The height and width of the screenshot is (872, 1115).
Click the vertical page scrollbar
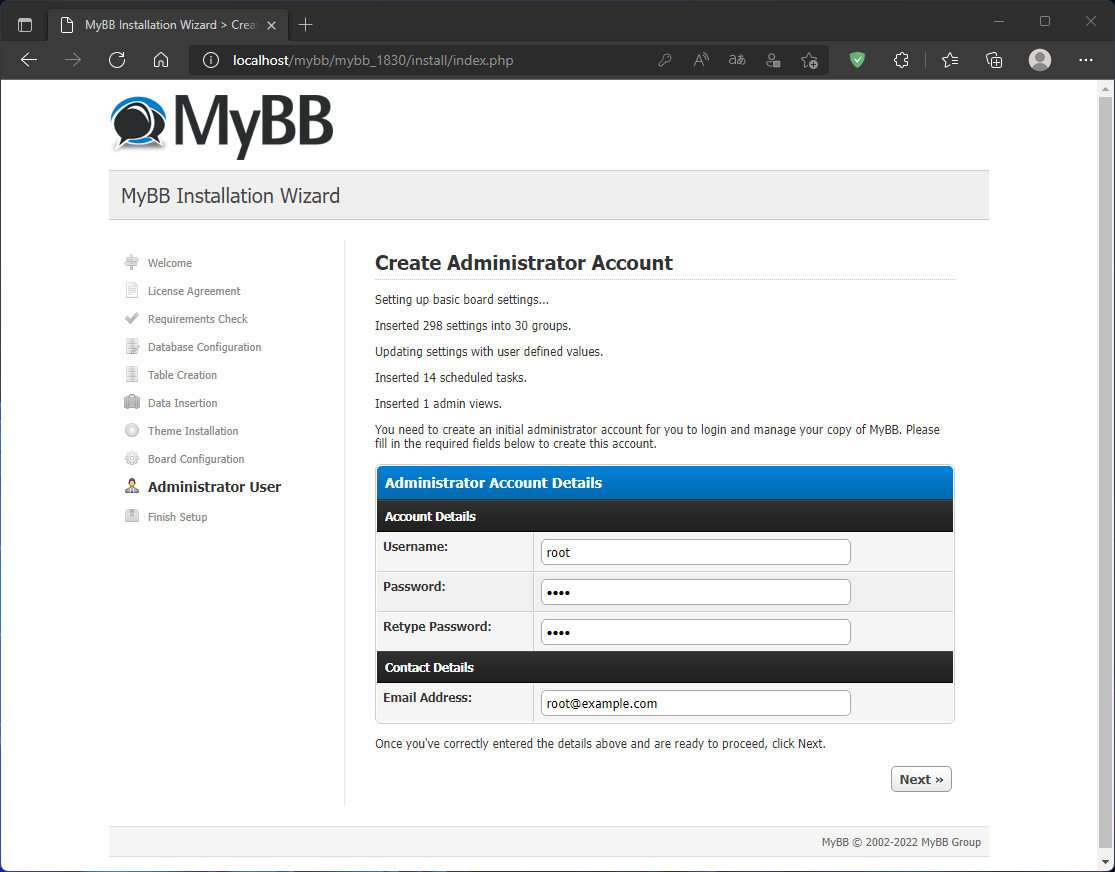point(1104,472)
